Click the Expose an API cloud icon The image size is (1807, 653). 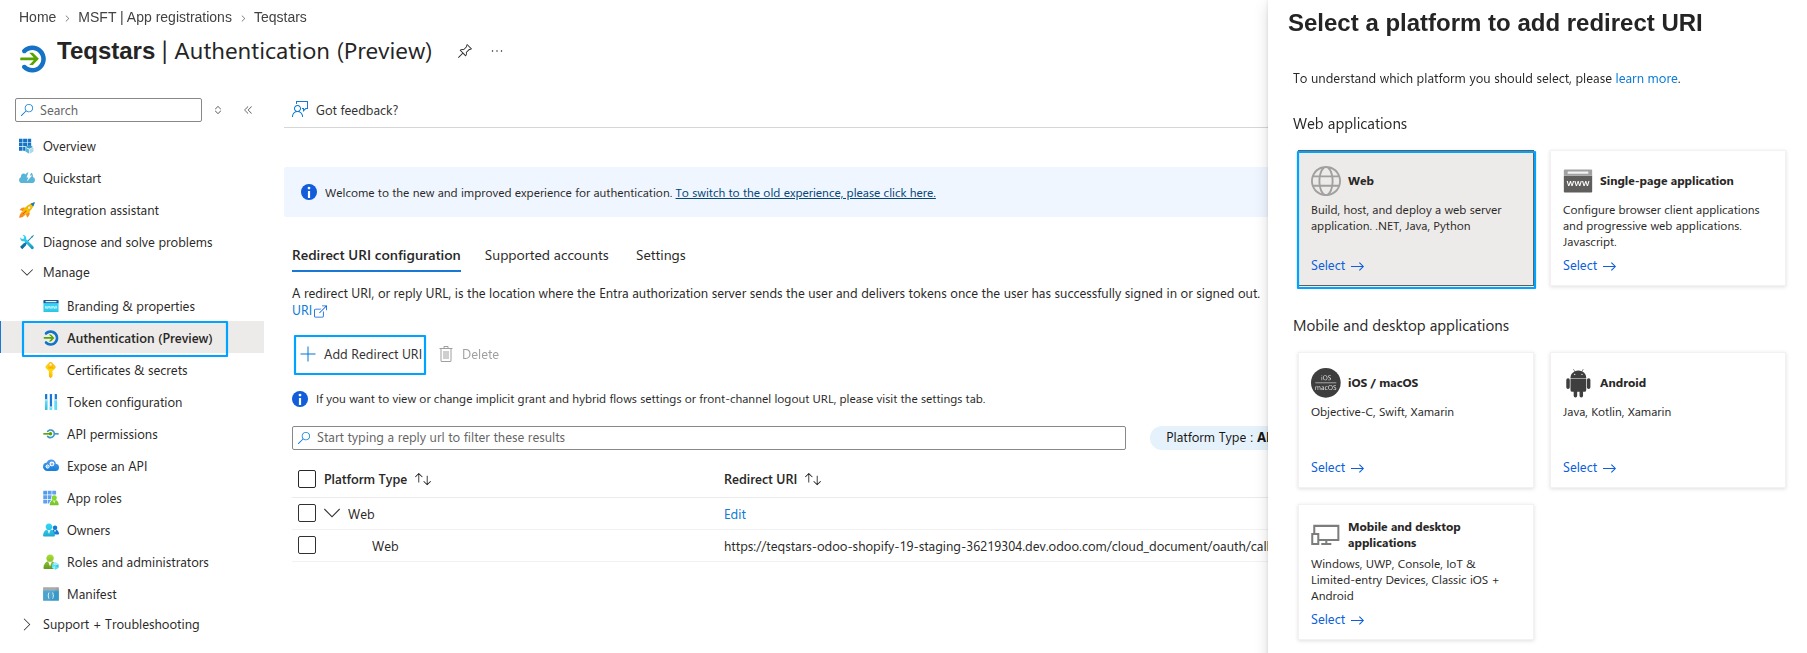pos(50,466)
